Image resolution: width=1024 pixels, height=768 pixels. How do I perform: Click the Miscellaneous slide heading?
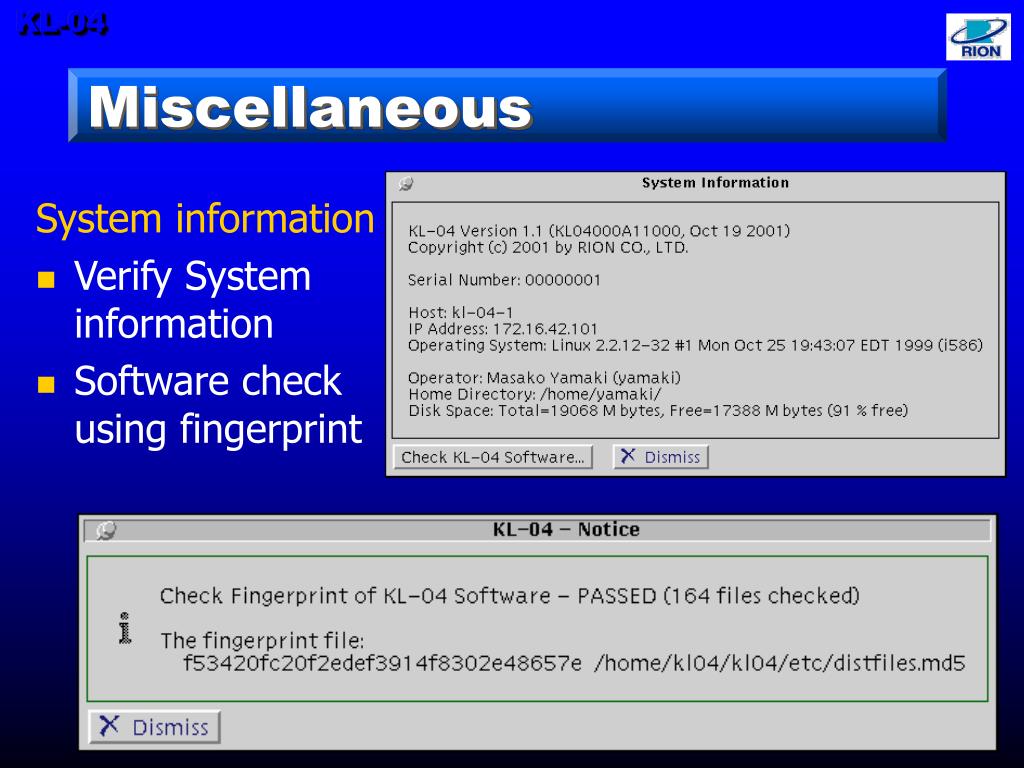point(310,106)
